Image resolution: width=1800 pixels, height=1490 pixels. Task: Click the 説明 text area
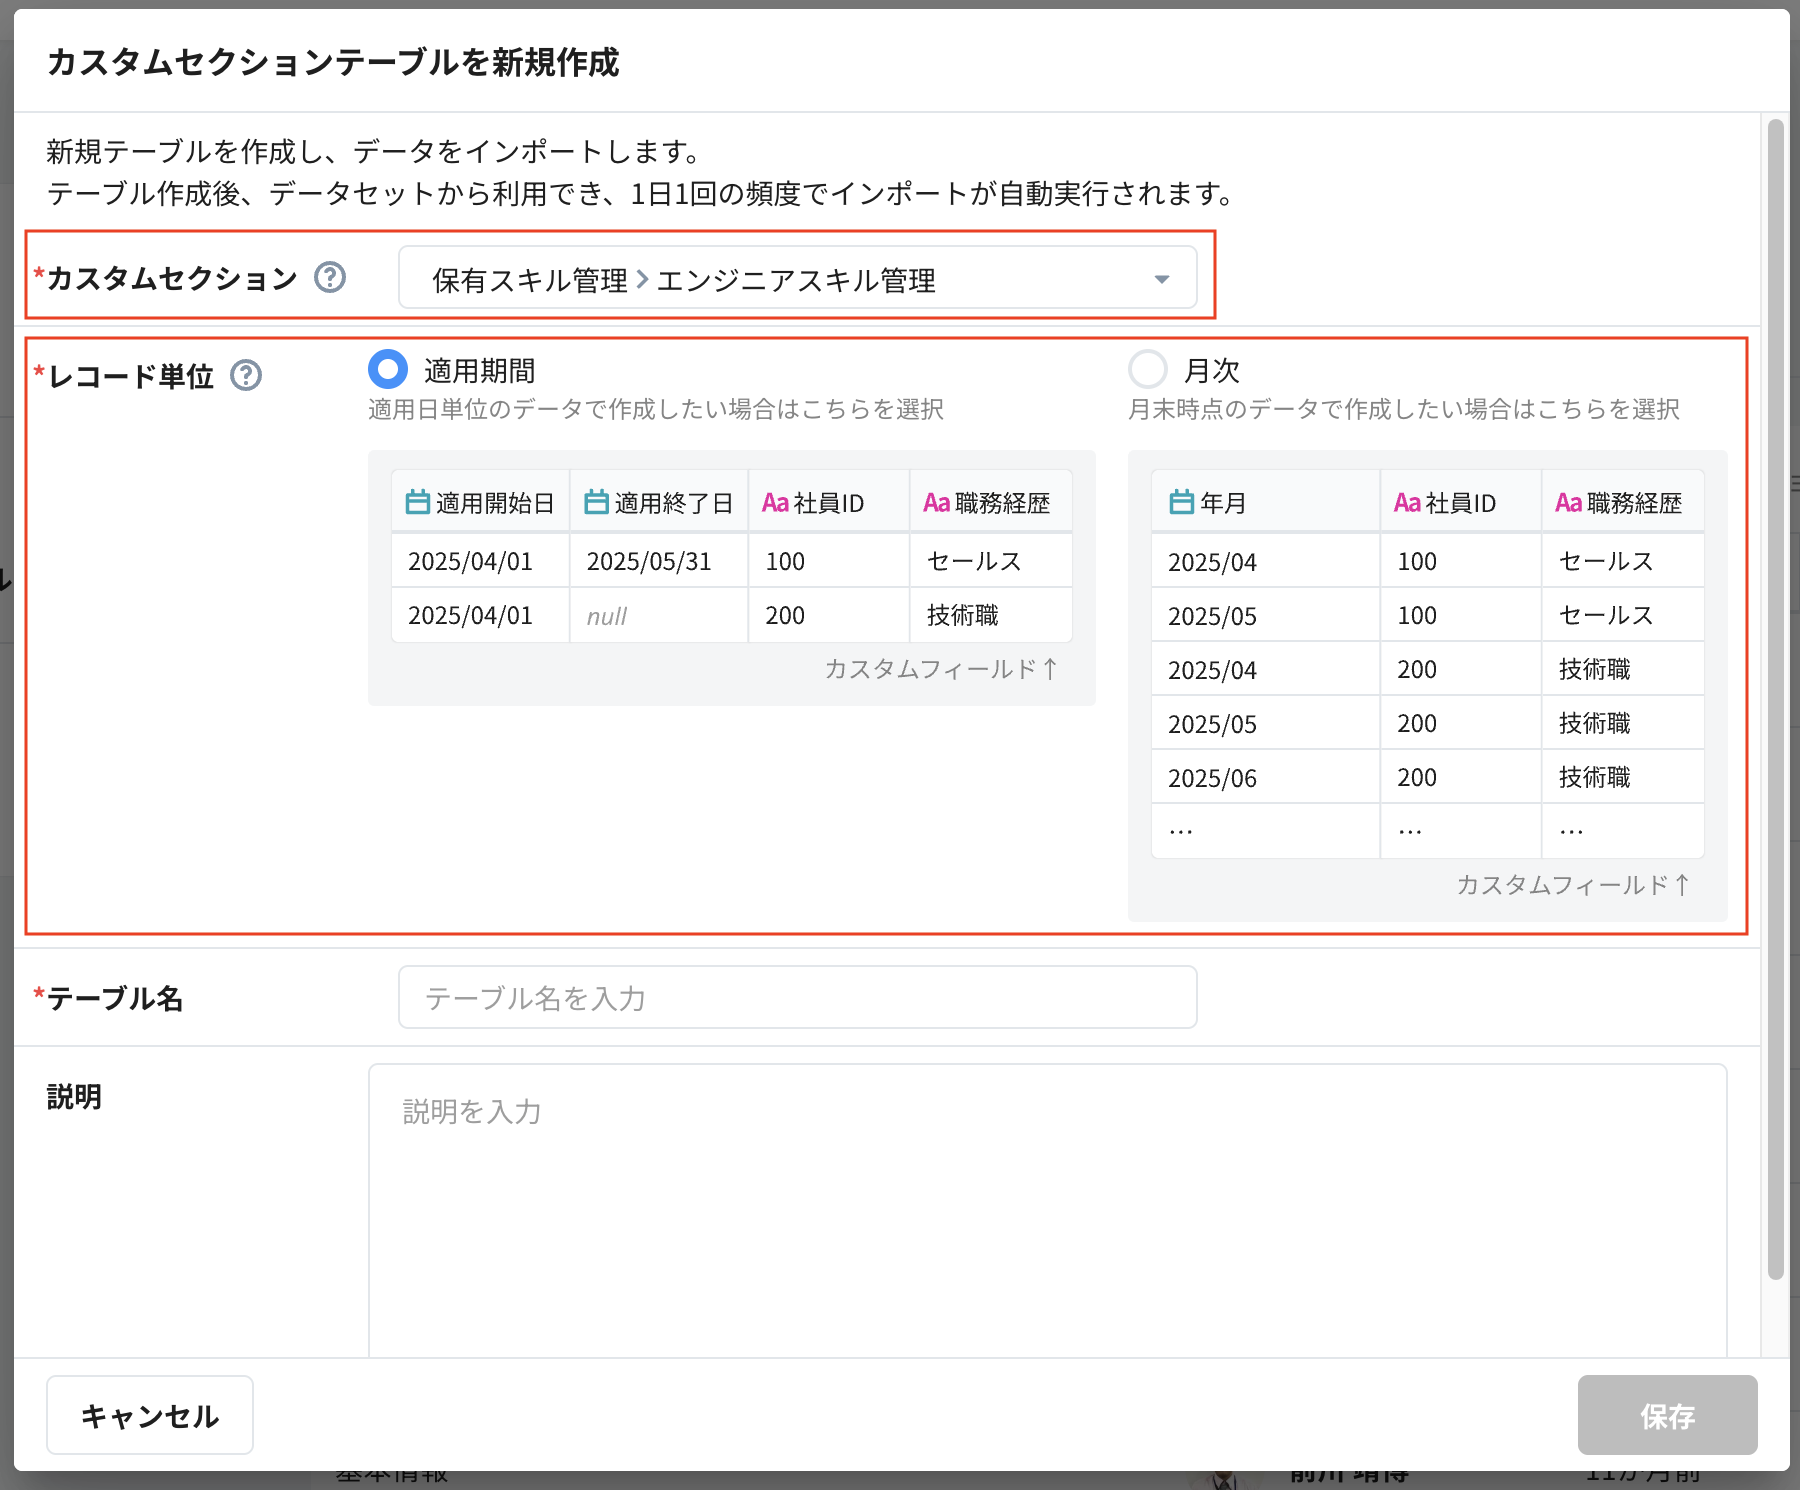point(1047,1210)
